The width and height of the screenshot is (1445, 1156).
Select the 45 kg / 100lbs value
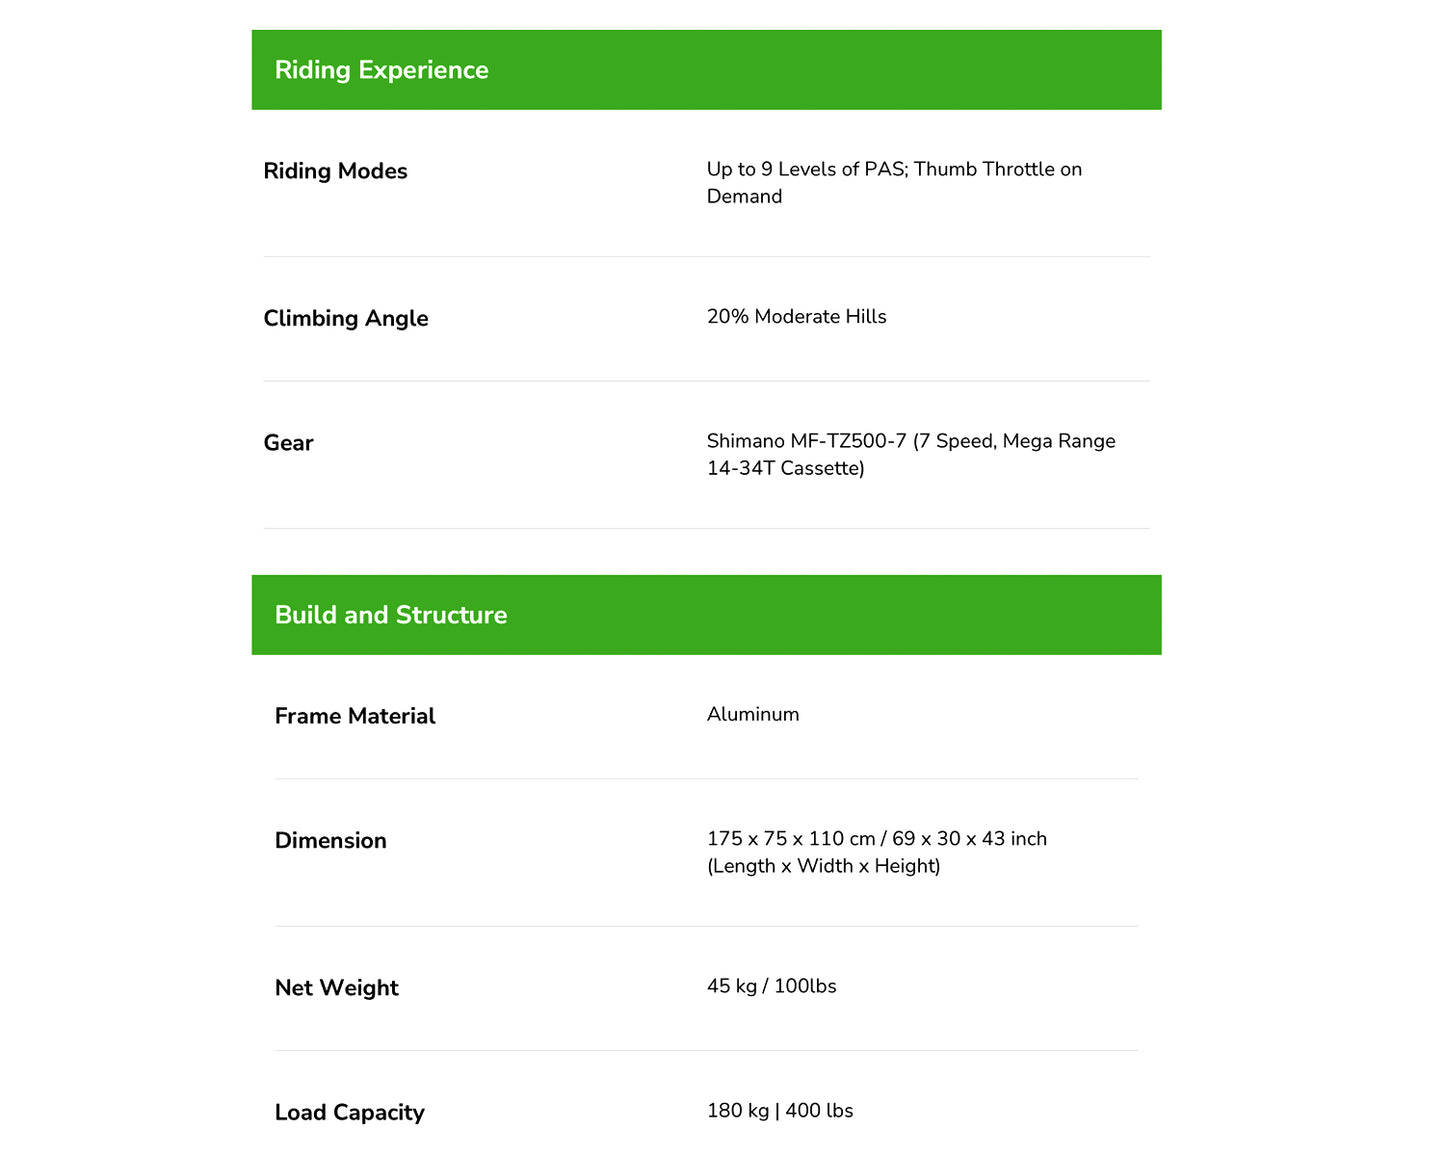pyautogui.click(x=772, y=986)
